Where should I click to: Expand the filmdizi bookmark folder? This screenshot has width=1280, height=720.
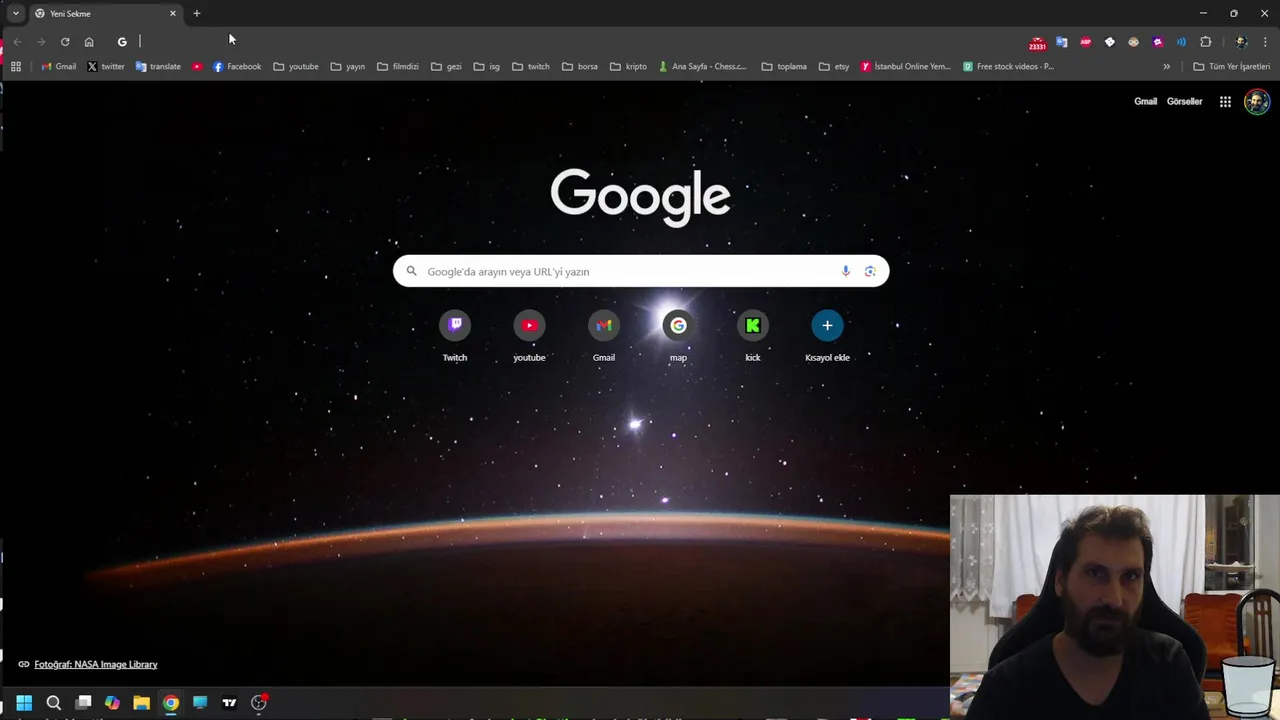(398, 67)
